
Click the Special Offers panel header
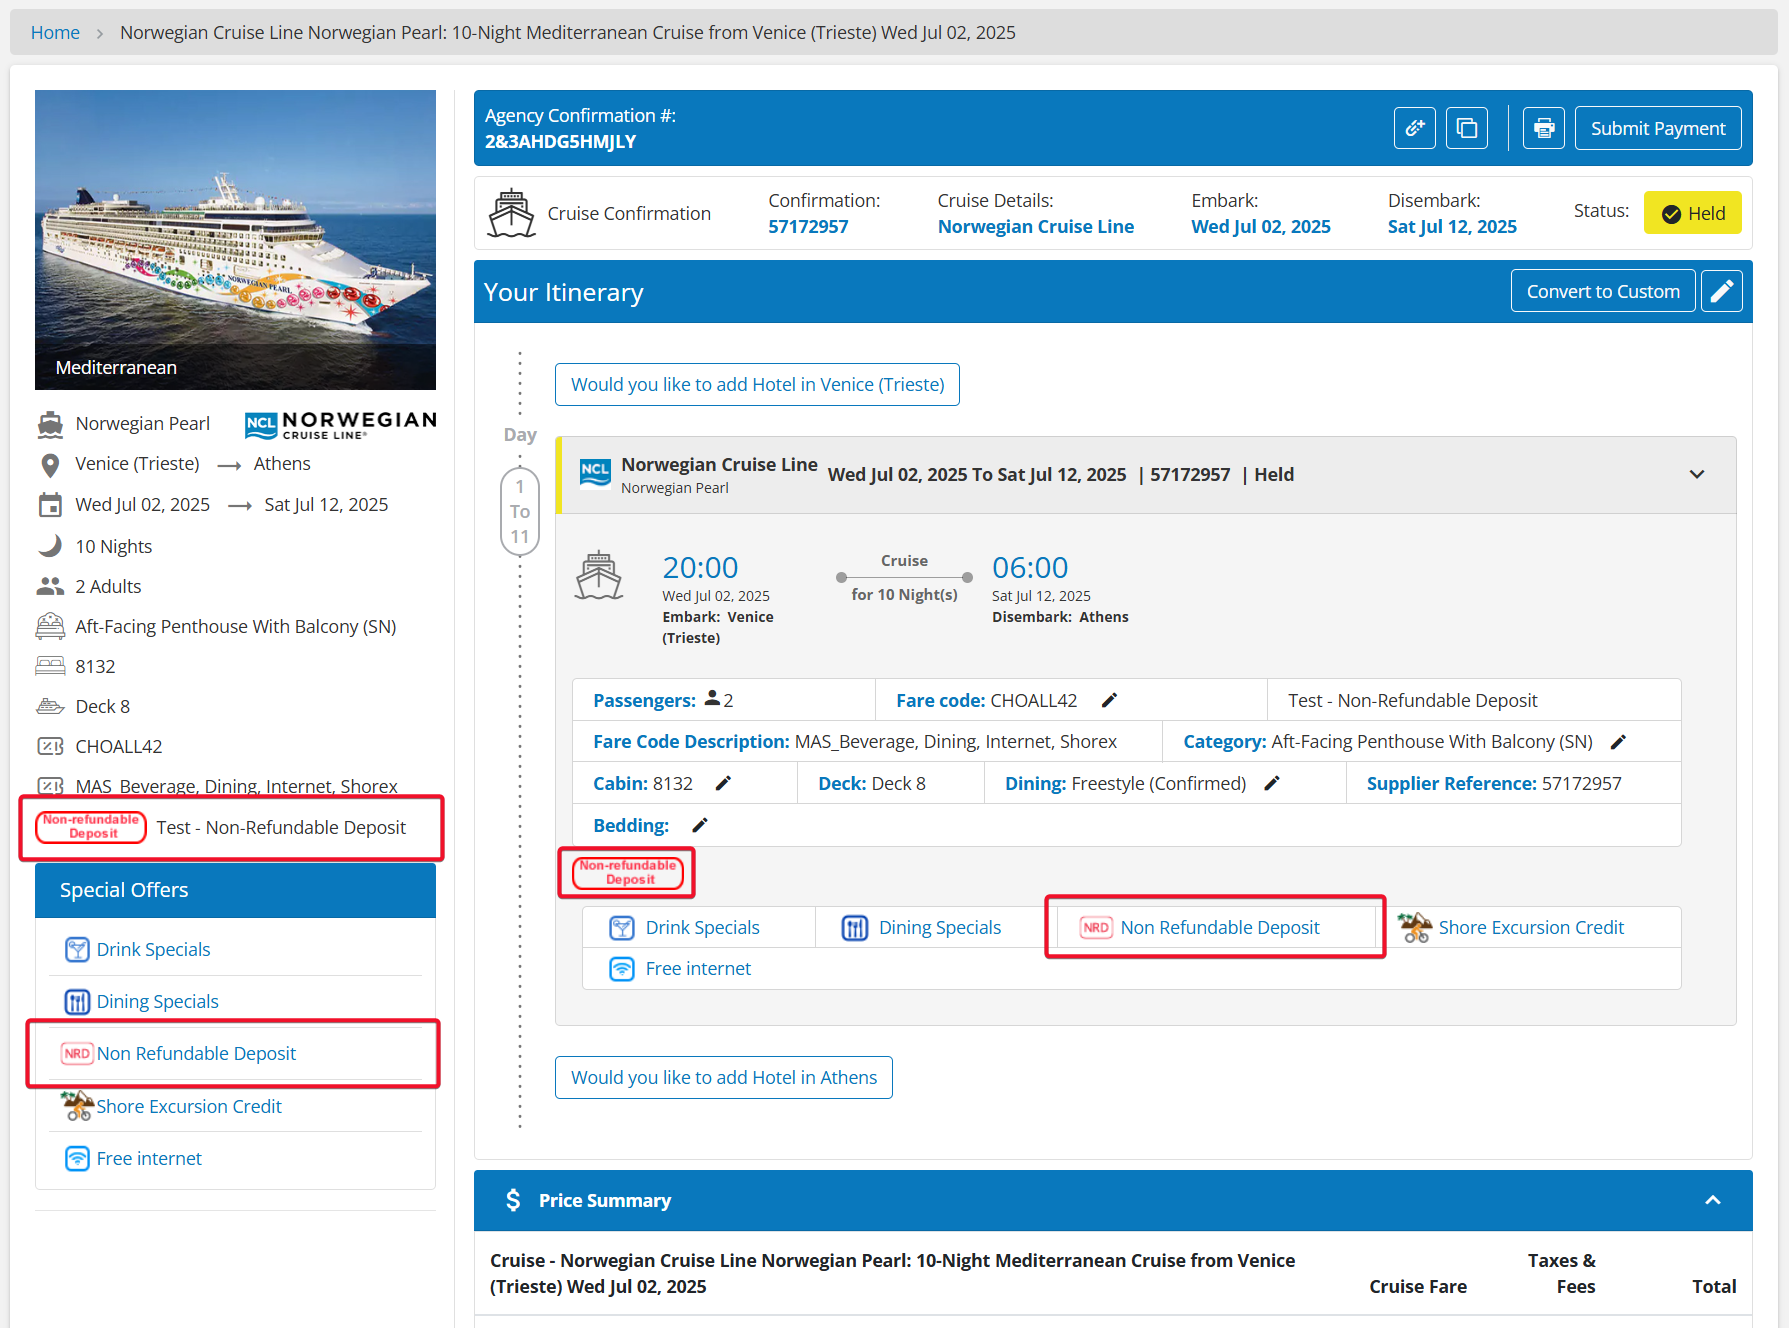(235, 890)
